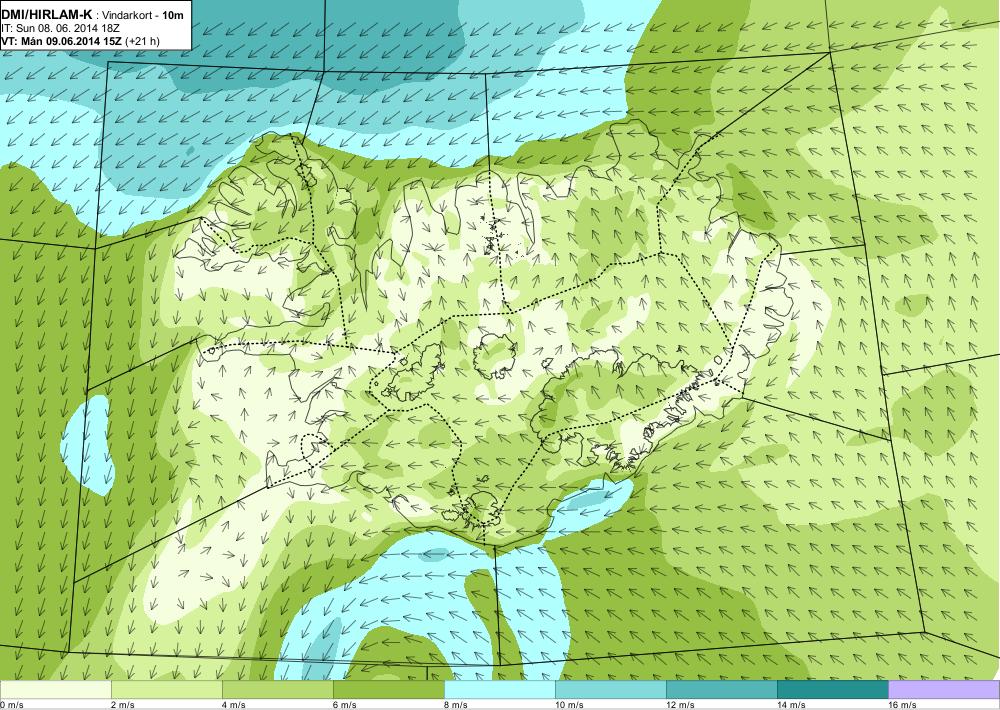Click the '(+21 h)' forecast offset text

[143, 41]
